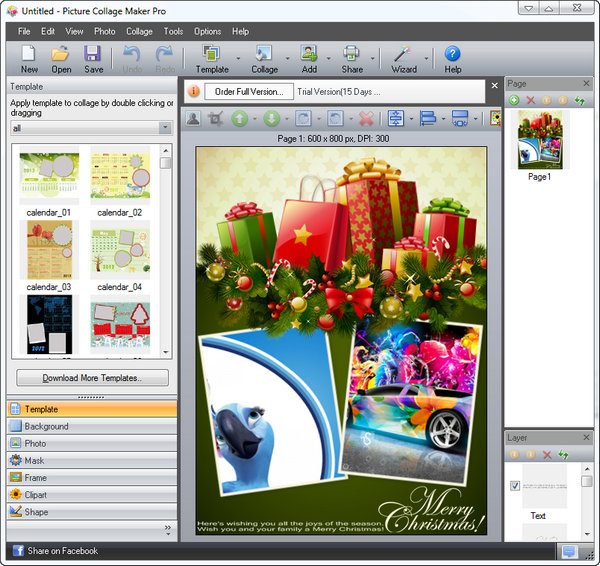600x566 pixels.
Task: Select the Crop tool icon
Action: pyautogui.click(x=216, y=119)
